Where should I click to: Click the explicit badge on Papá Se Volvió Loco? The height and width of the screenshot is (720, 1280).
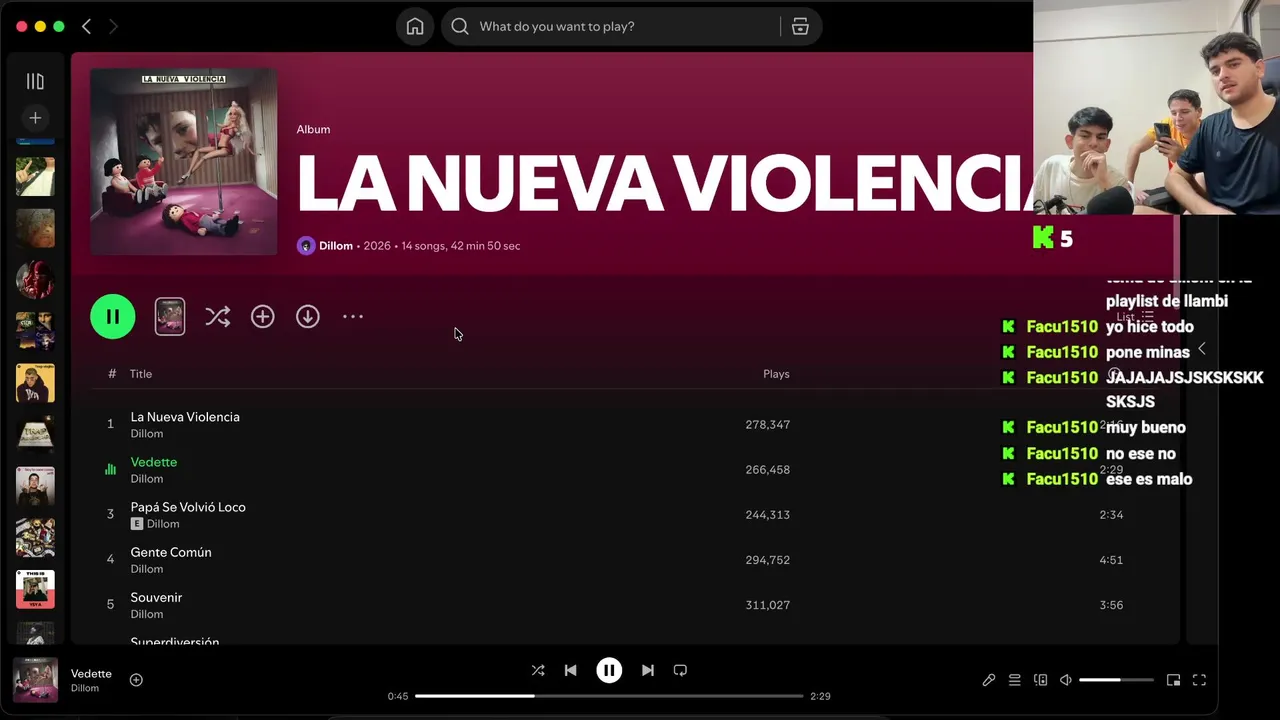[x=137, y=524]
